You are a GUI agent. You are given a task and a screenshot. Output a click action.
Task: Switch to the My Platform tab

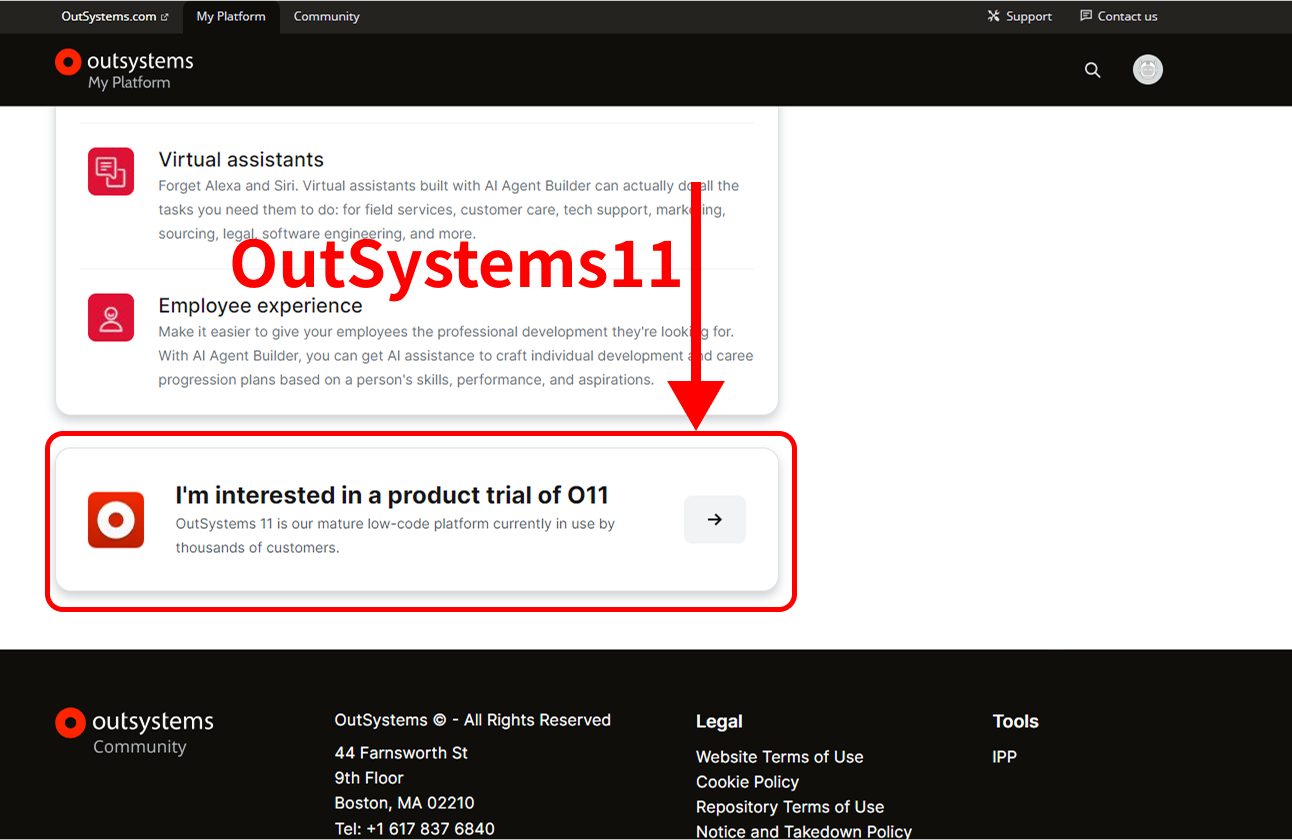tap(231, 17)
